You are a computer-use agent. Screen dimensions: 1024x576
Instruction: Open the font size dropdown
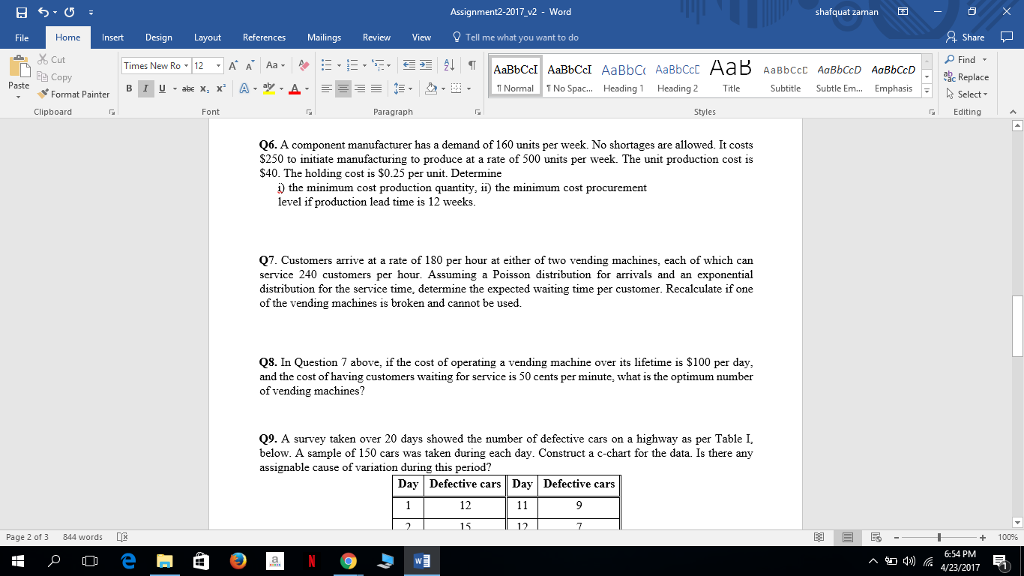tap(217, 65)
